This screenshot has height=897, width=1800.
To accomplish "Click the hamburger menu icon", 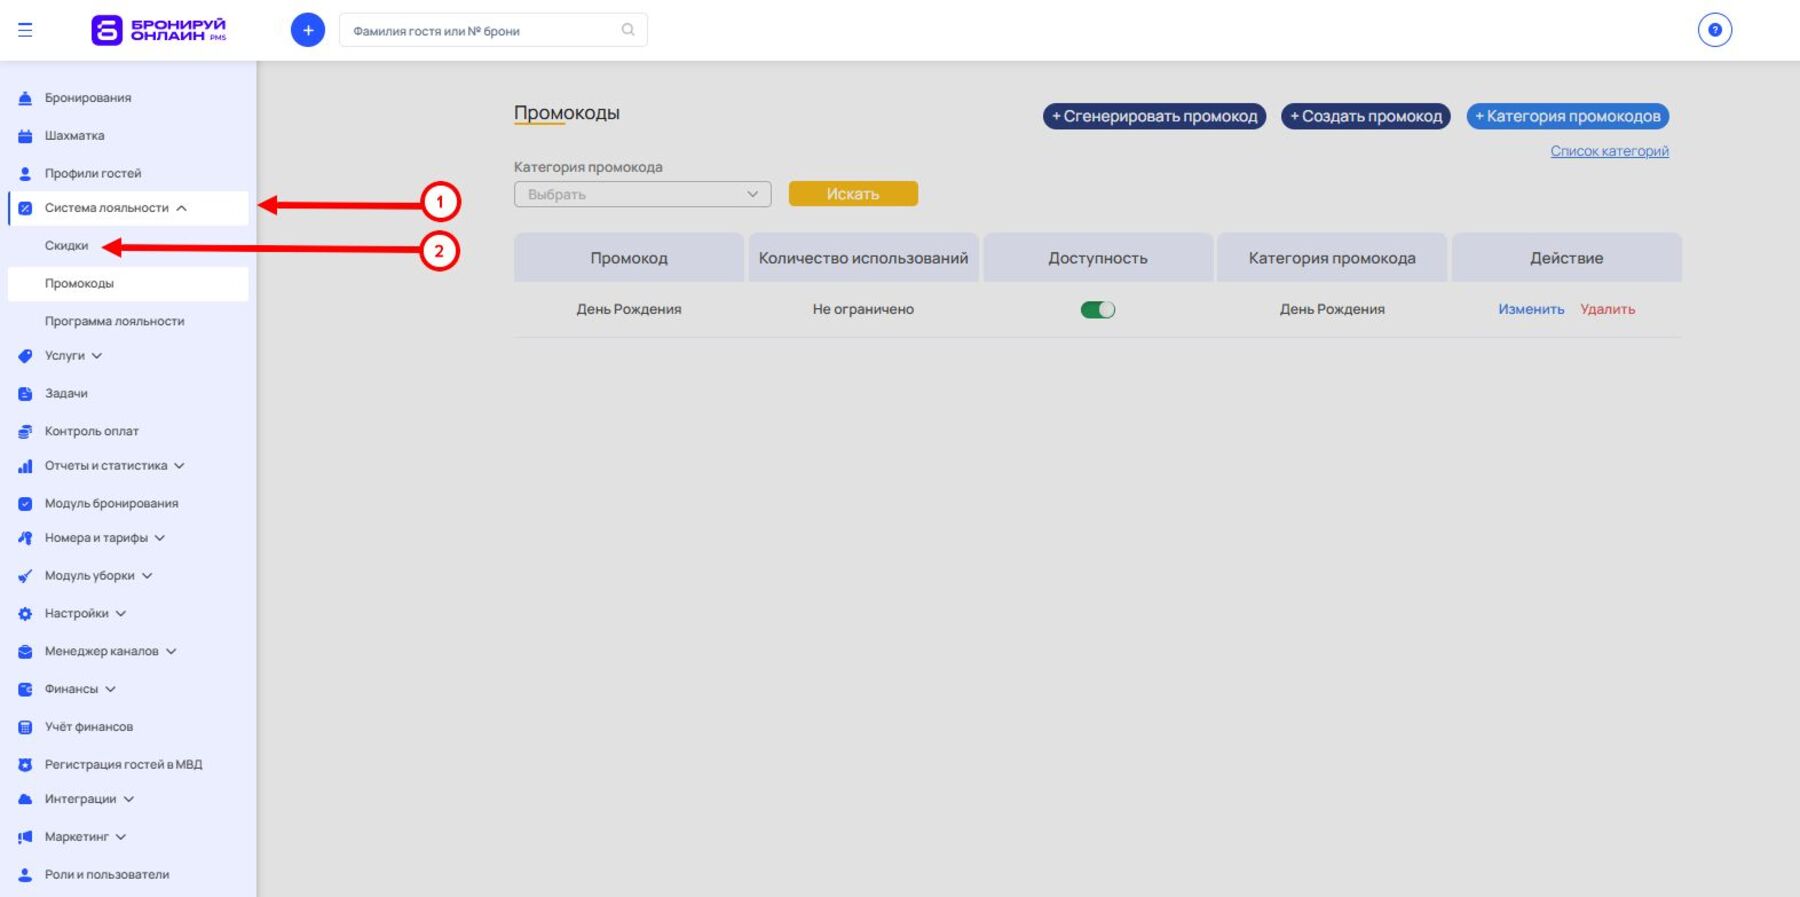I will (x=25, y=30).
